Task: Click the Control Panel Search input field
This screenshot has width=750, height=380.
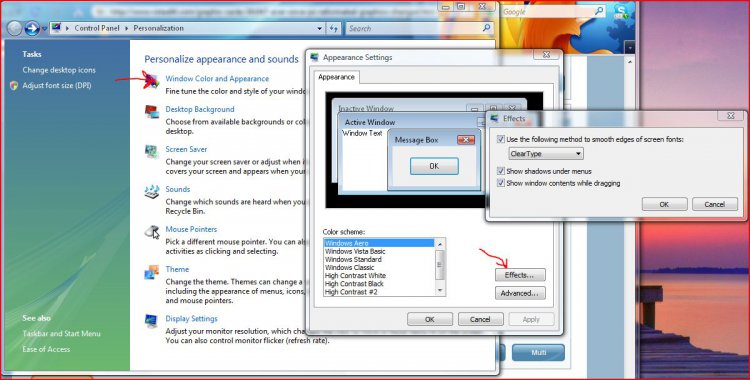Action: tap(413, 29)
